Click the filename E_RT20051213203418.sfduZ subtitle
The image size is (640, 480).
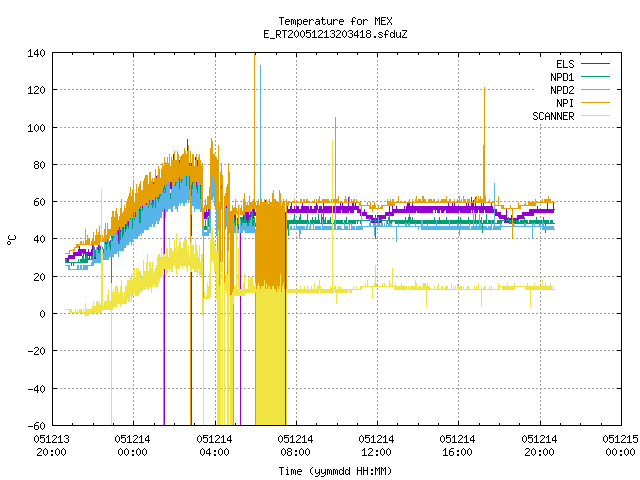[x=335, y=34]
